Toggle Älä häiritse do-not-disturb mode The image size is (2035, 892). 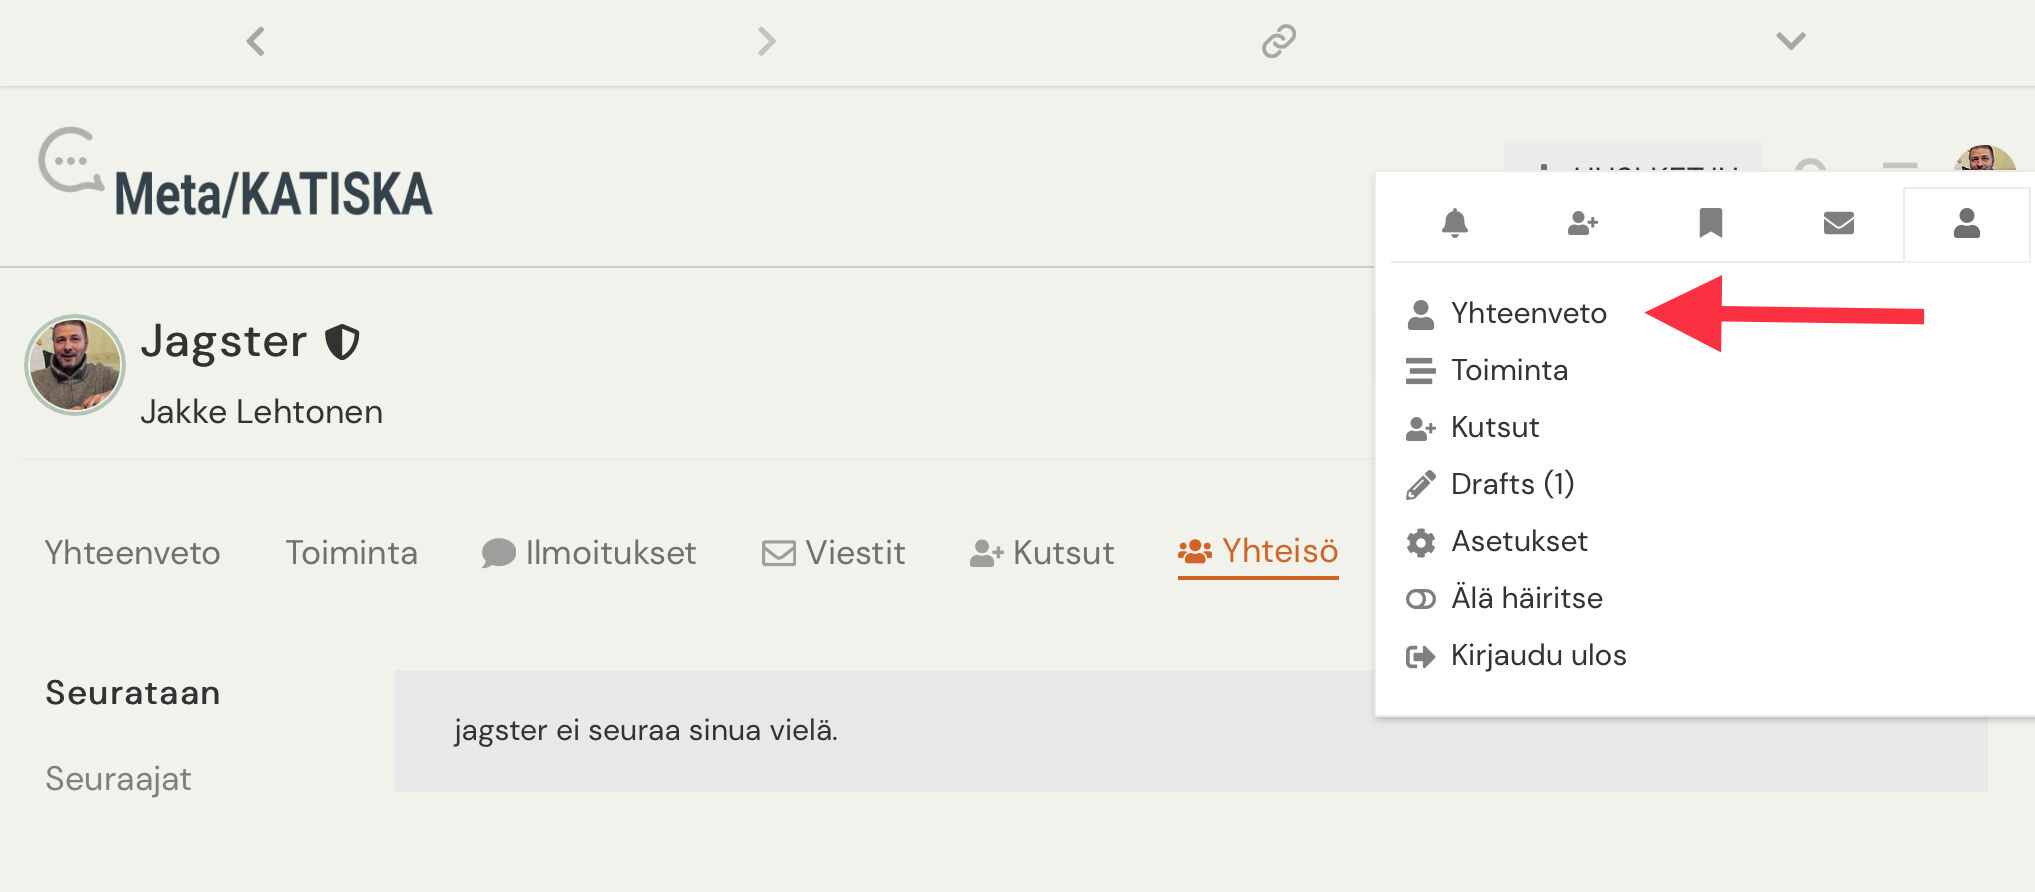[1526, 598]
